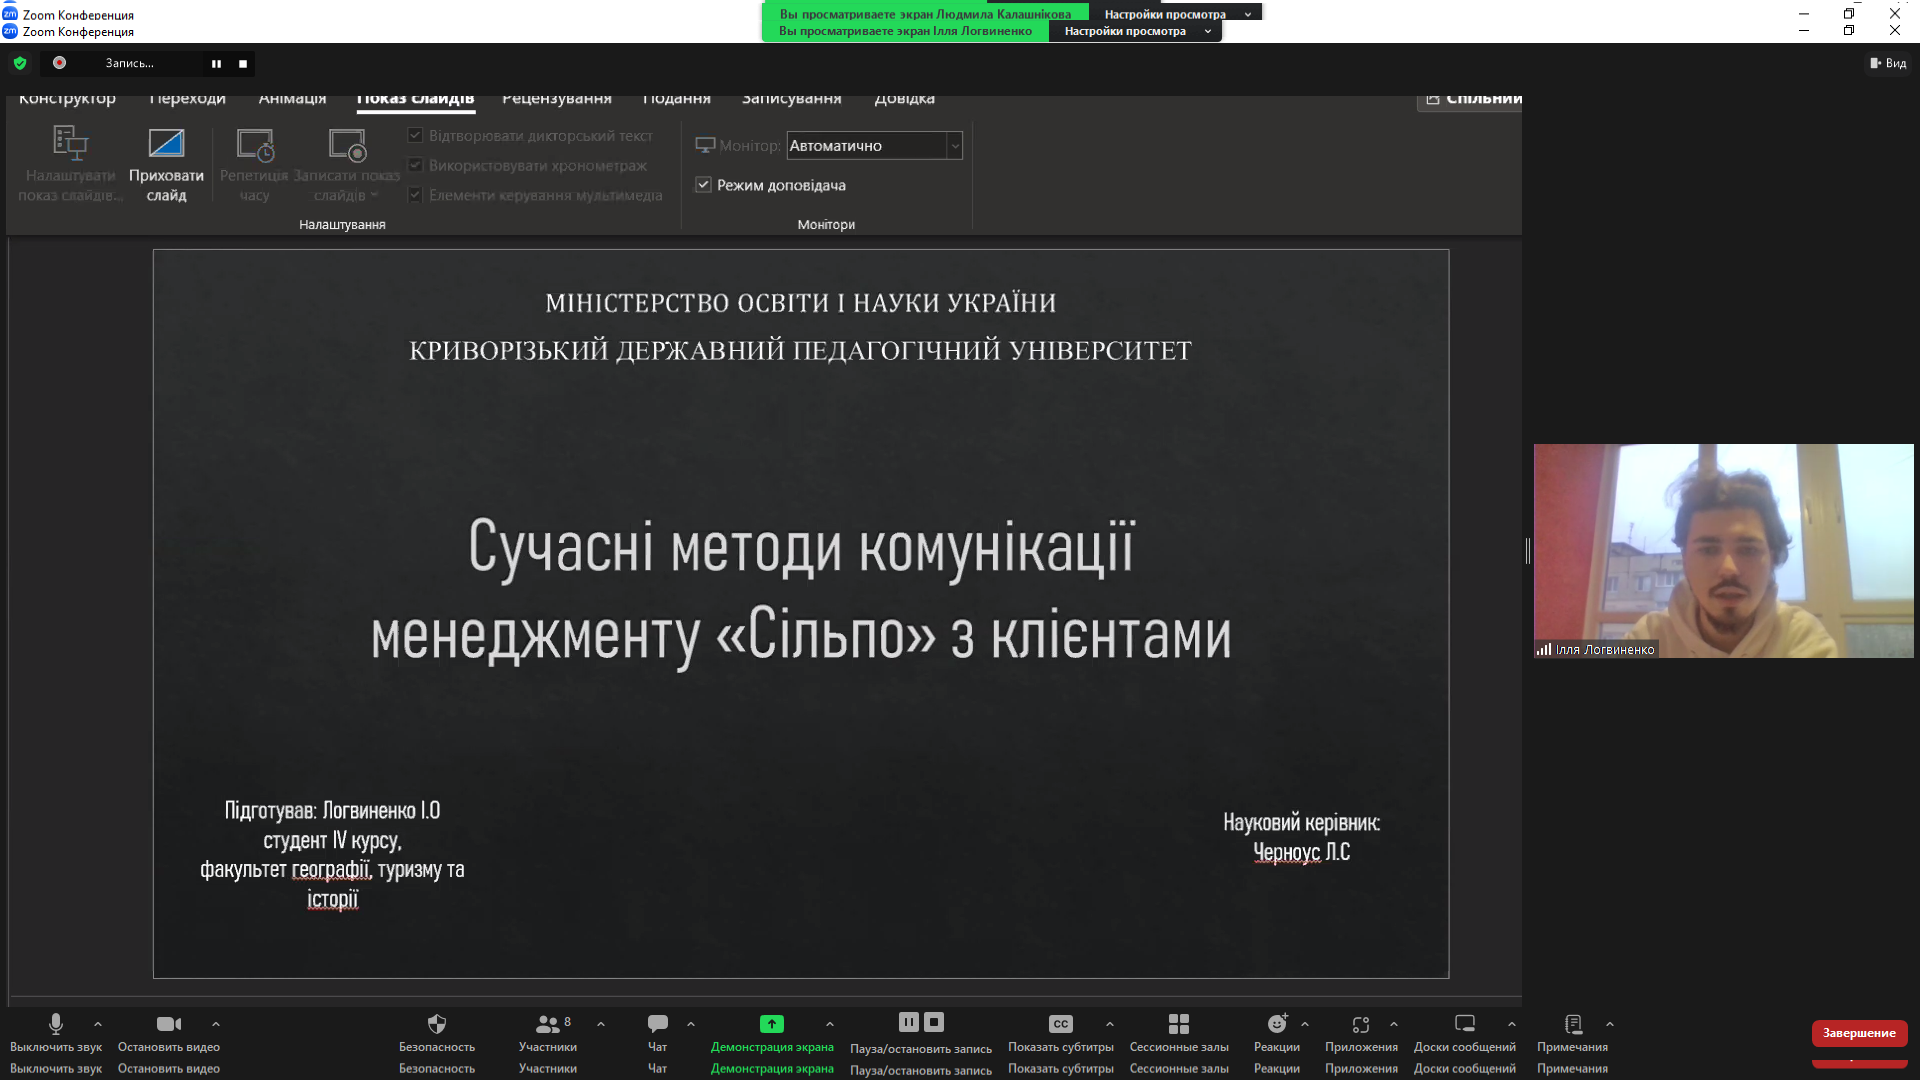The width and height of the screenshot is (1920, 1080).
Task: Open the Чат chat icon
Action: 657,1024
